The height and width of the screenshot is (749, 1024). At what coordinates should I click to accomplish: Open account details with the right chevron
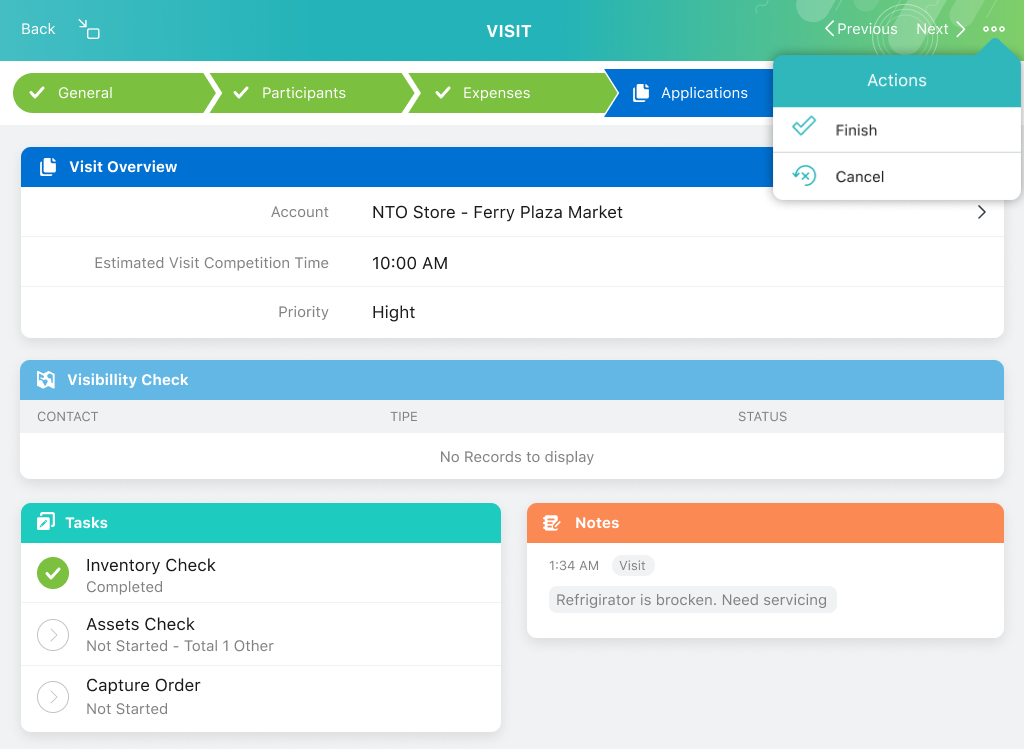pos(981,212)
